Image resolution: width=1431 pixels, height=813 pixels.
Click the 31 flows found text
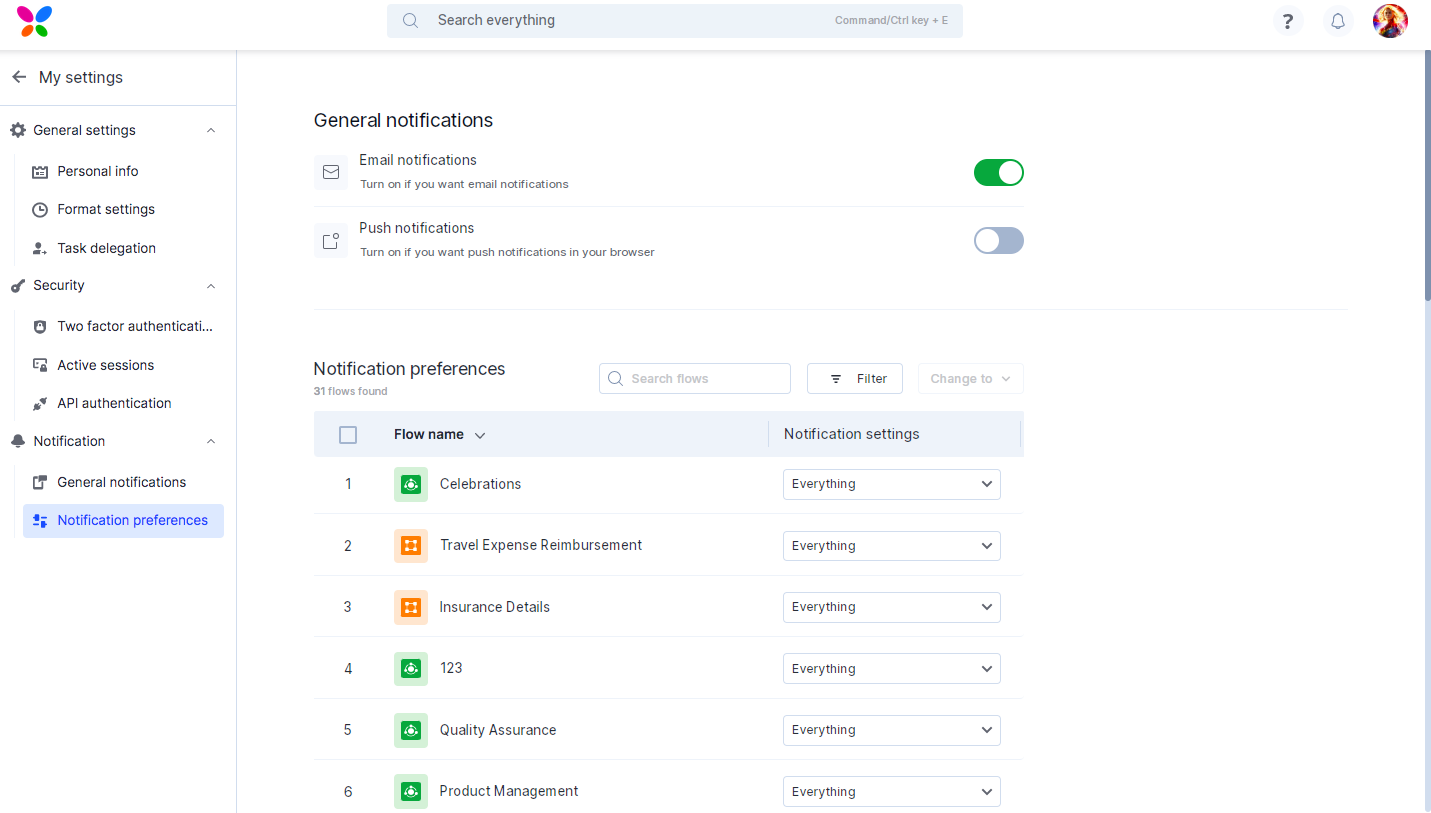[351, 391]
